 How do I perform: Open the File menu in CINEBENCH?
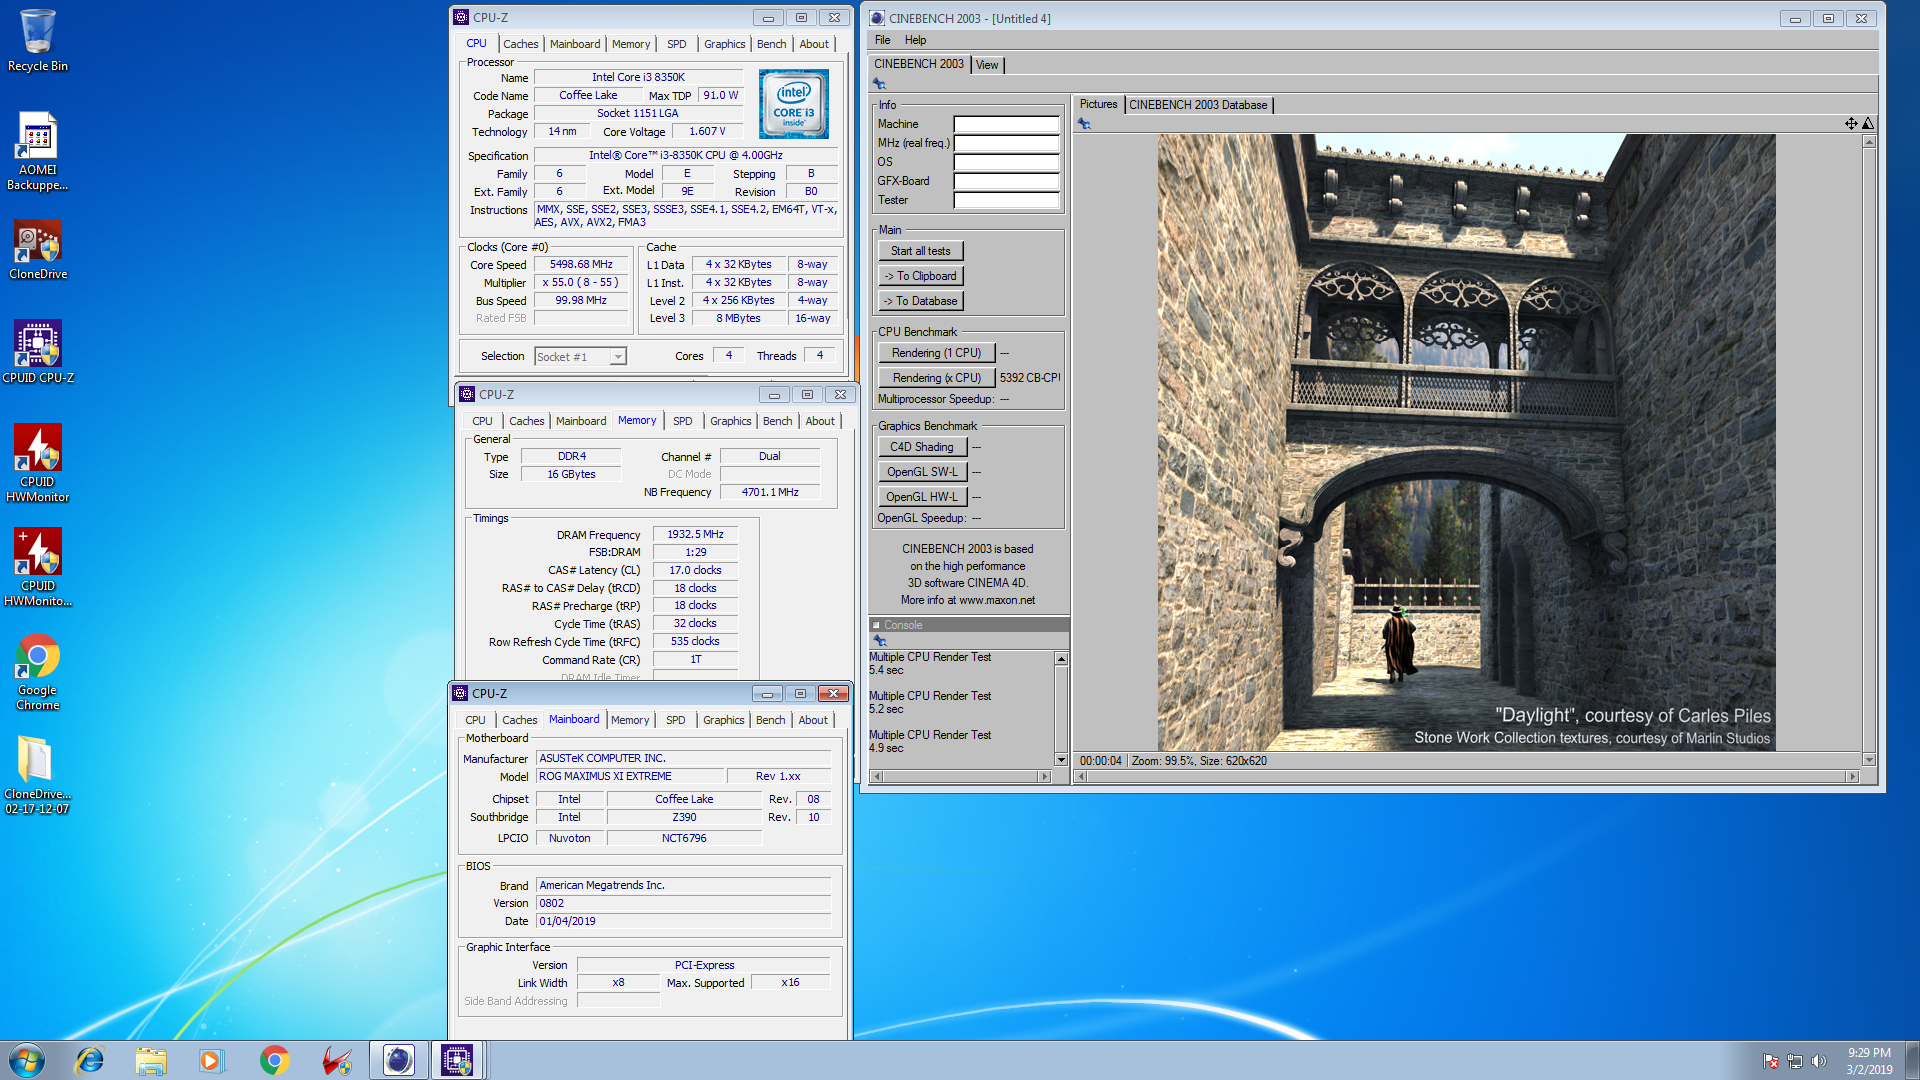(x=882, y=40)
